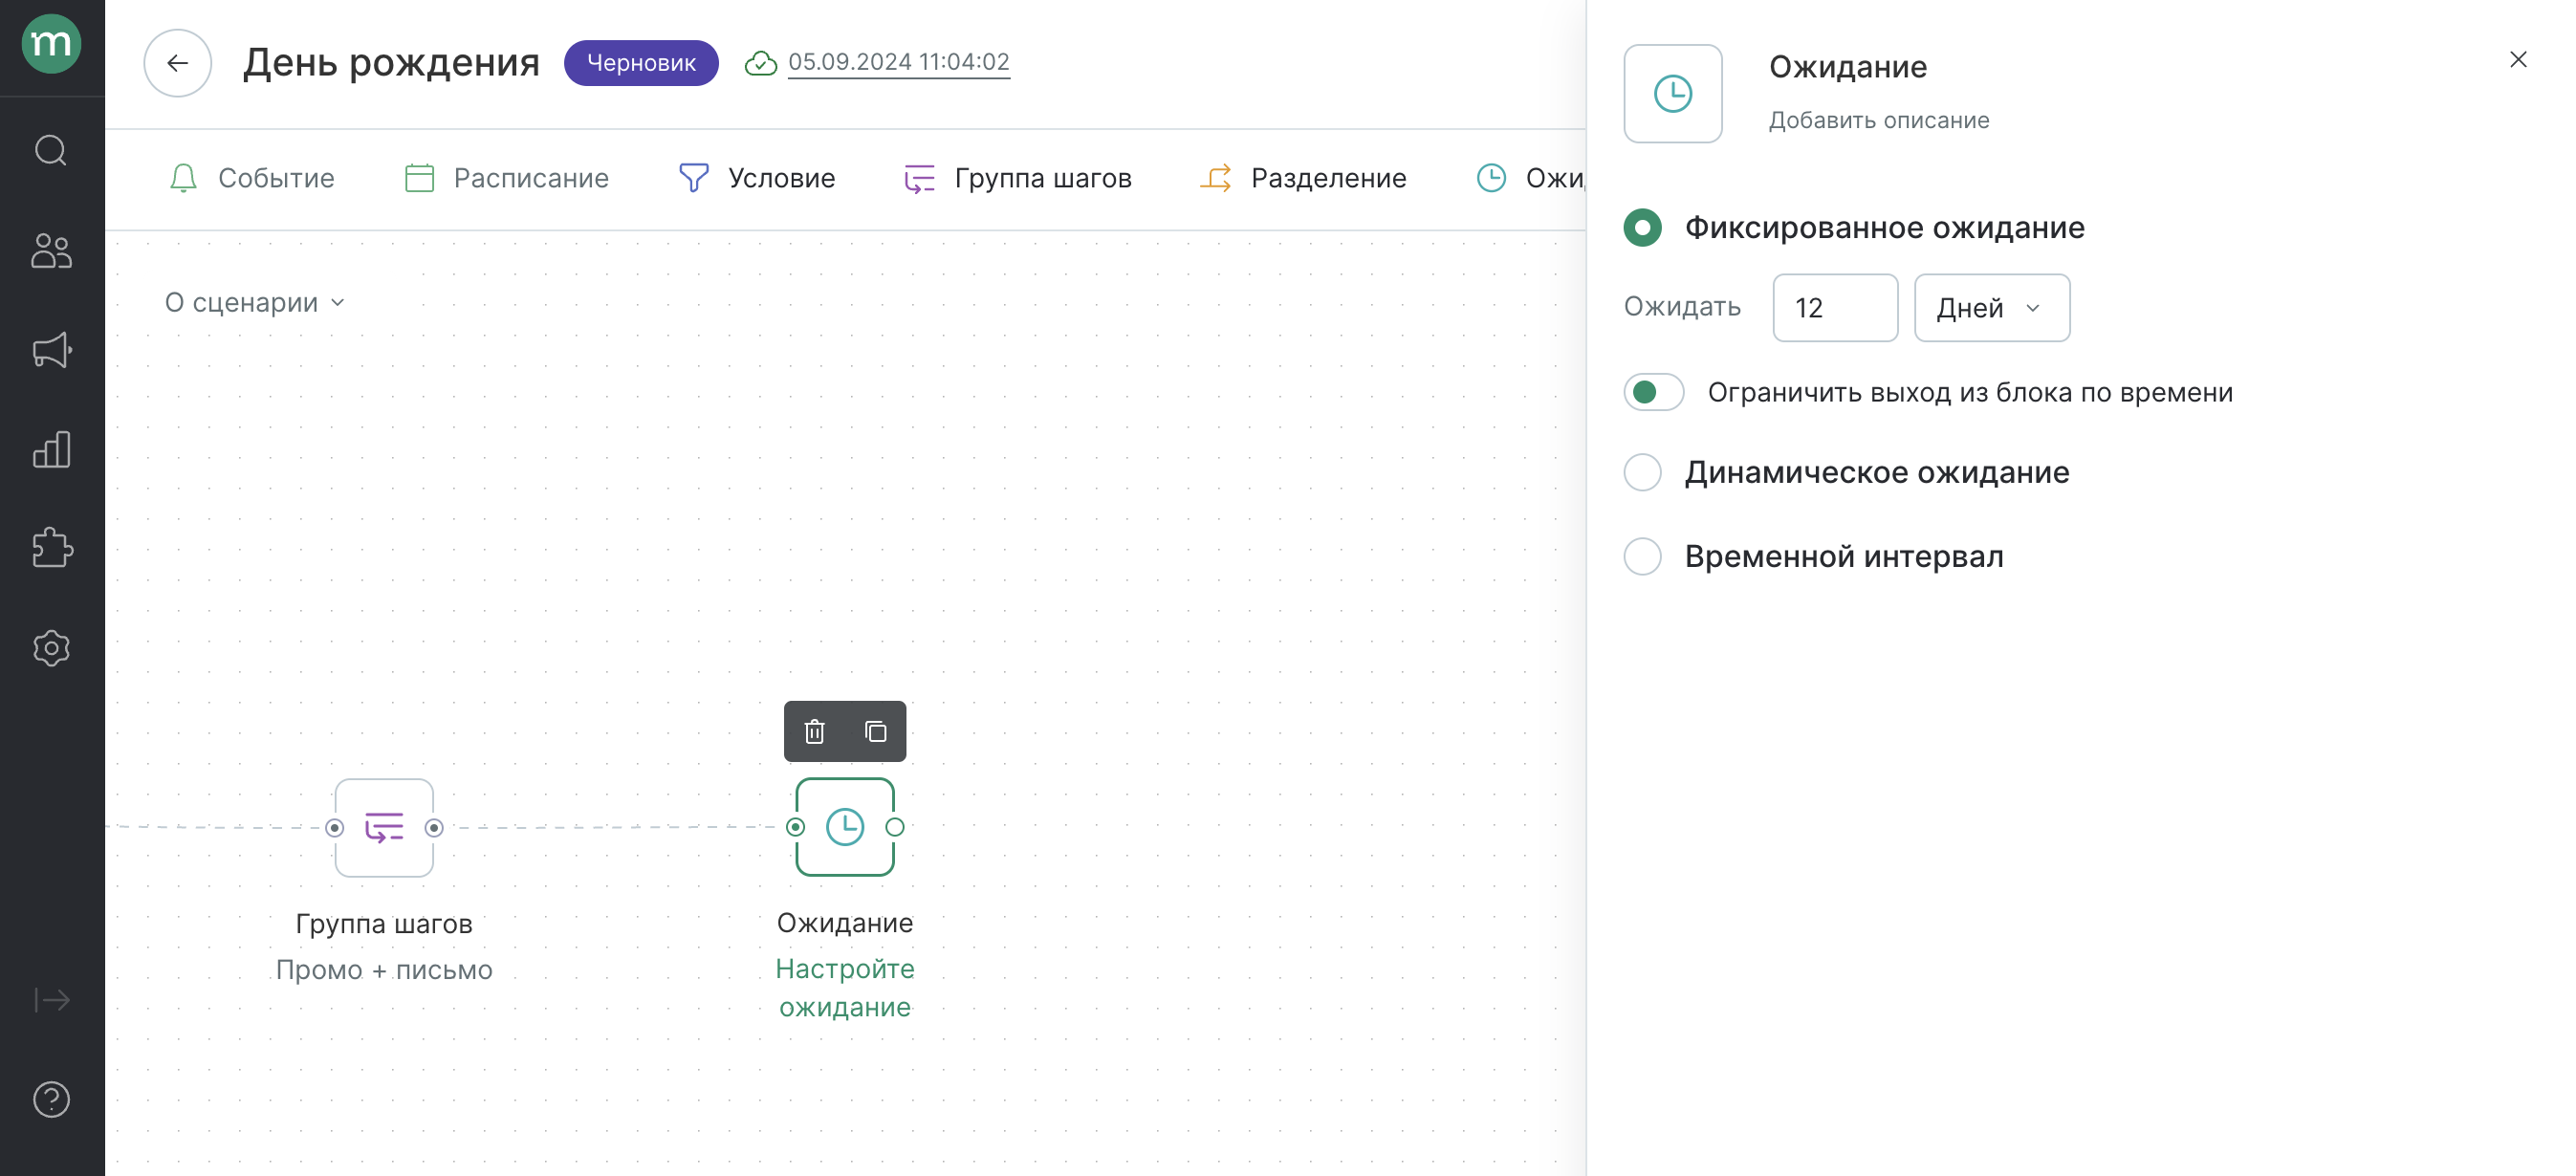Add a Расписание block from toolbar
This screenshot has height=1176, width=2576.
(506, 178)
